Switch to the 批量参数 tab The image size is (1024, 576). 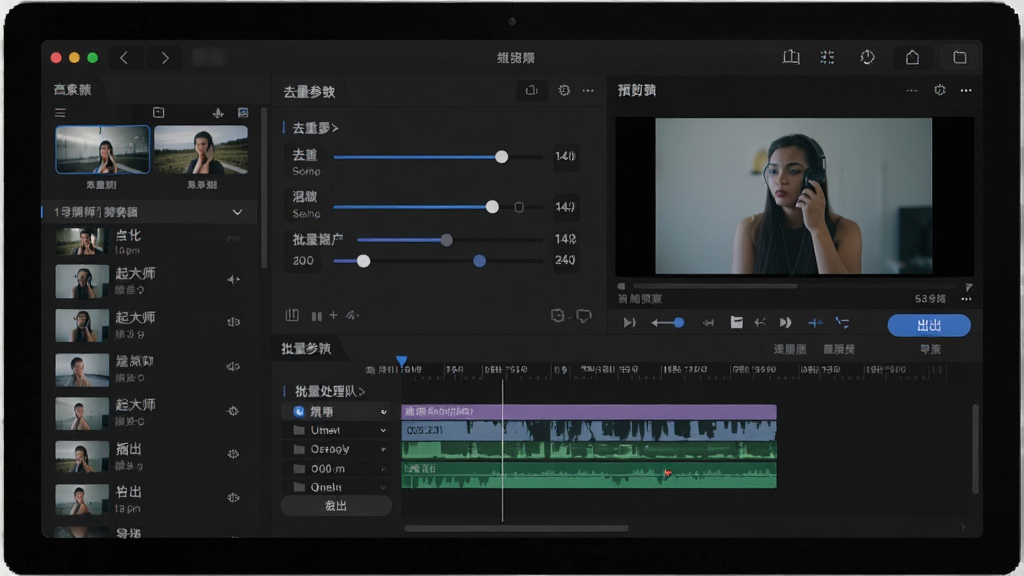pos(306,349)
